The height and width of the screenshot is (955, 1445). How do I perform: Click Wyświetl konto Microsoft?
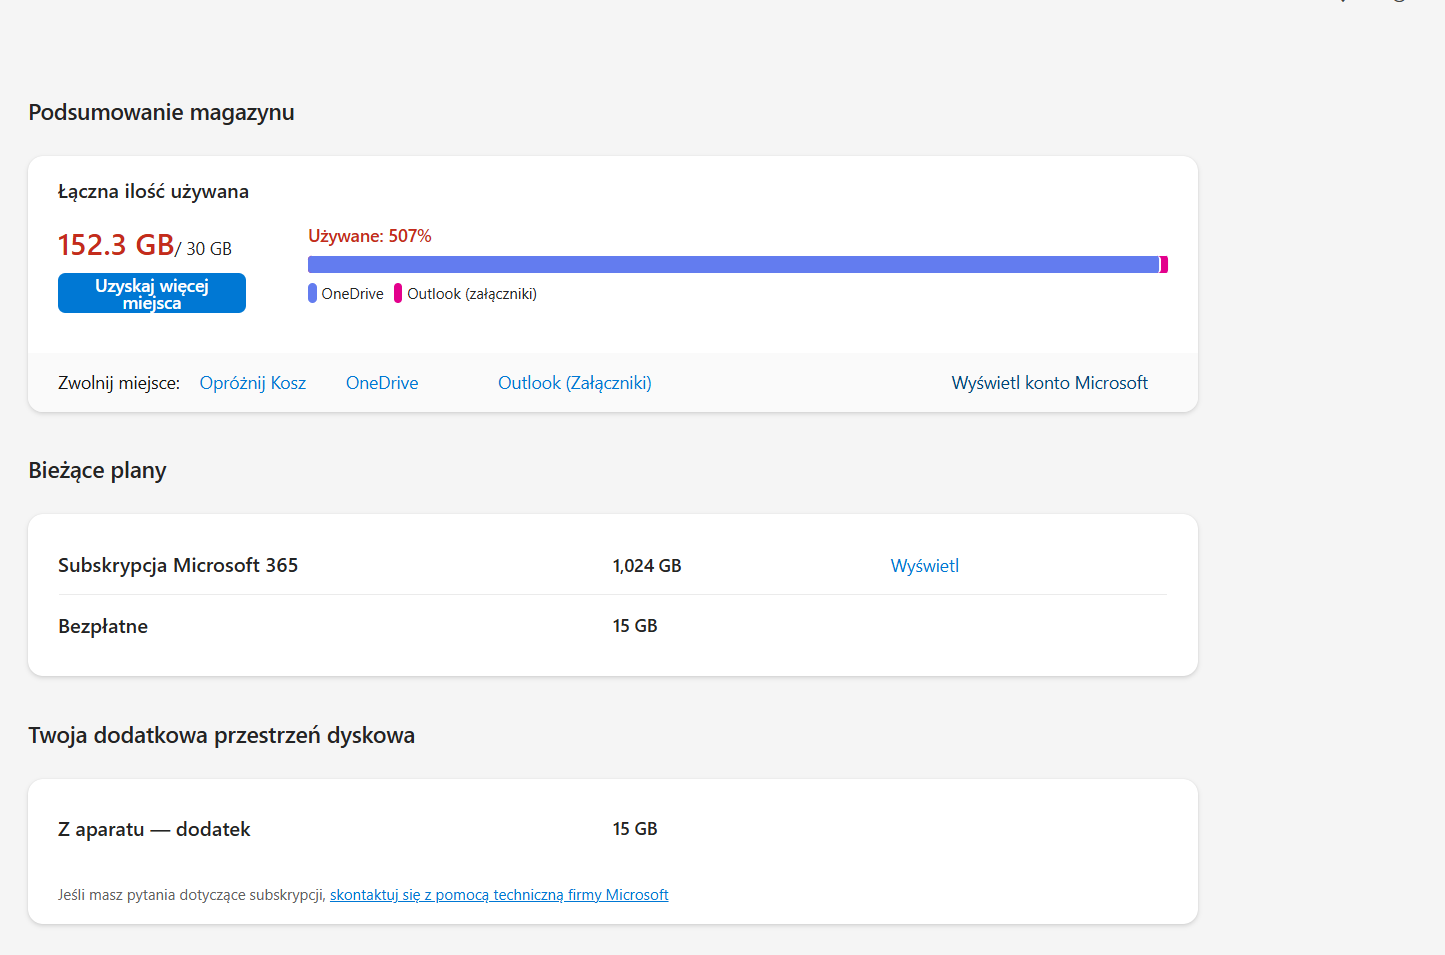pyautogui.click(x=1049, y=383)
